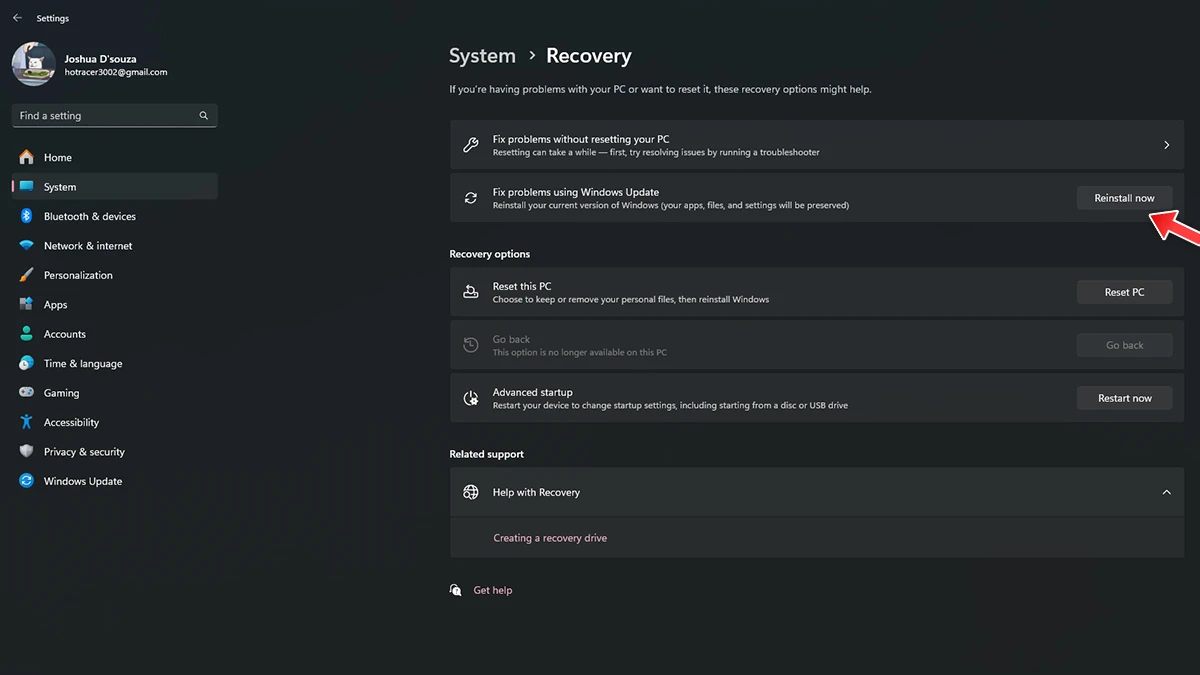Click the Reset PC button

pos(1124,292)
